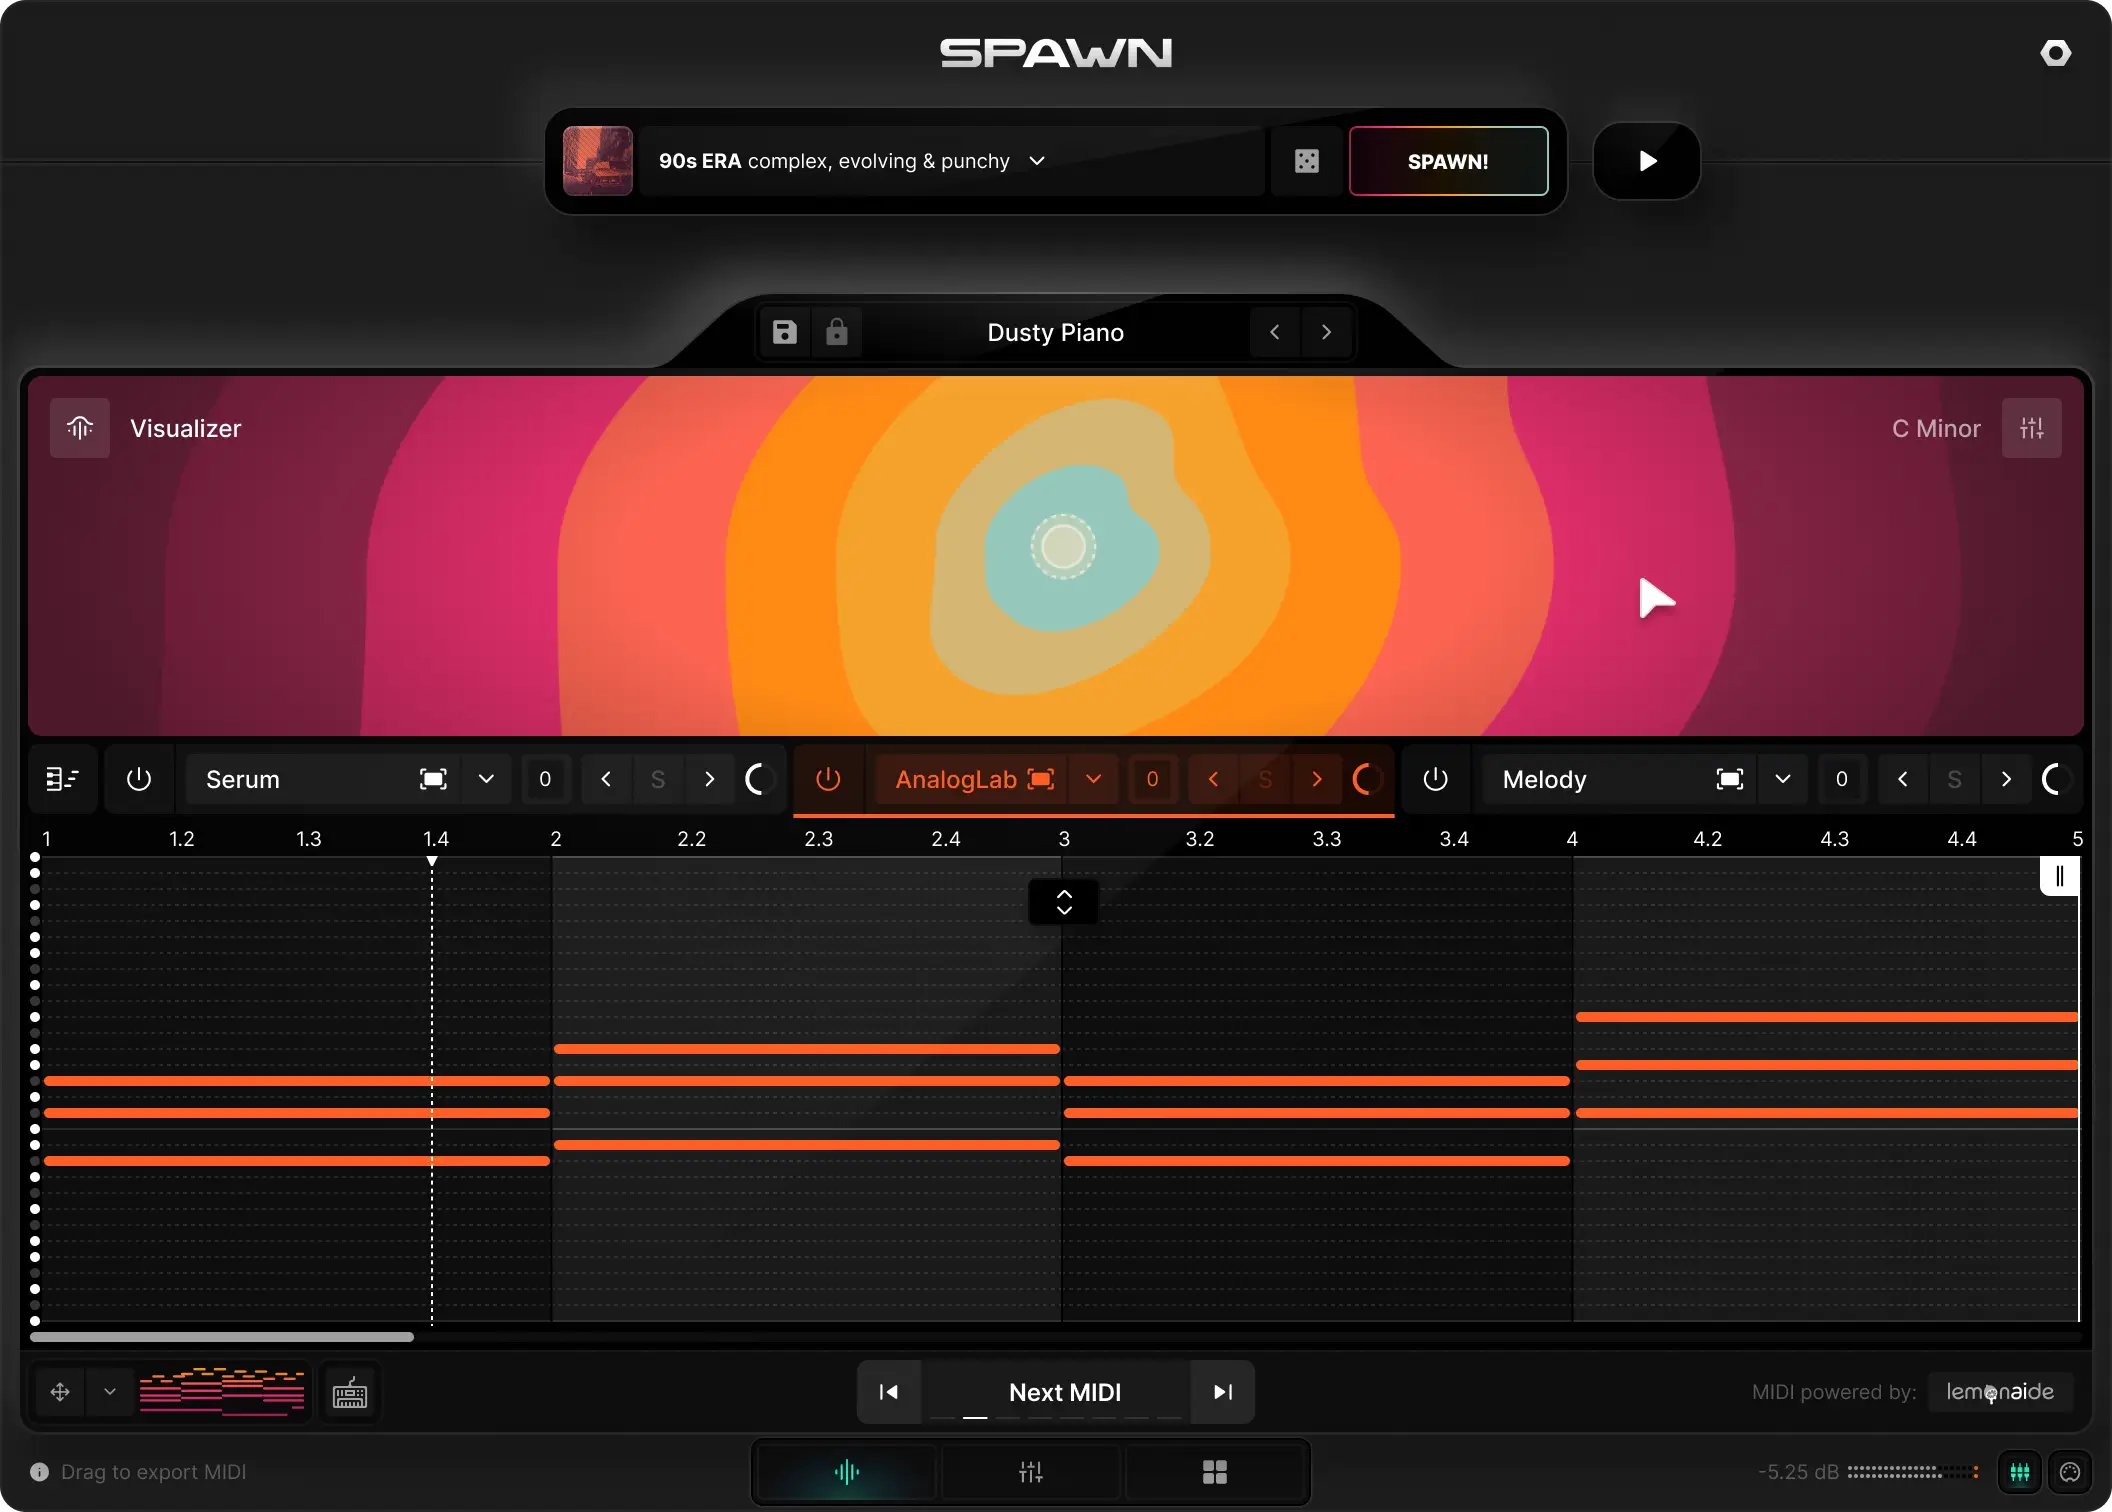Select previous sound on the Serum track
The height and width of the screenshot is (1512, 2112).
(x=606, y=779)
